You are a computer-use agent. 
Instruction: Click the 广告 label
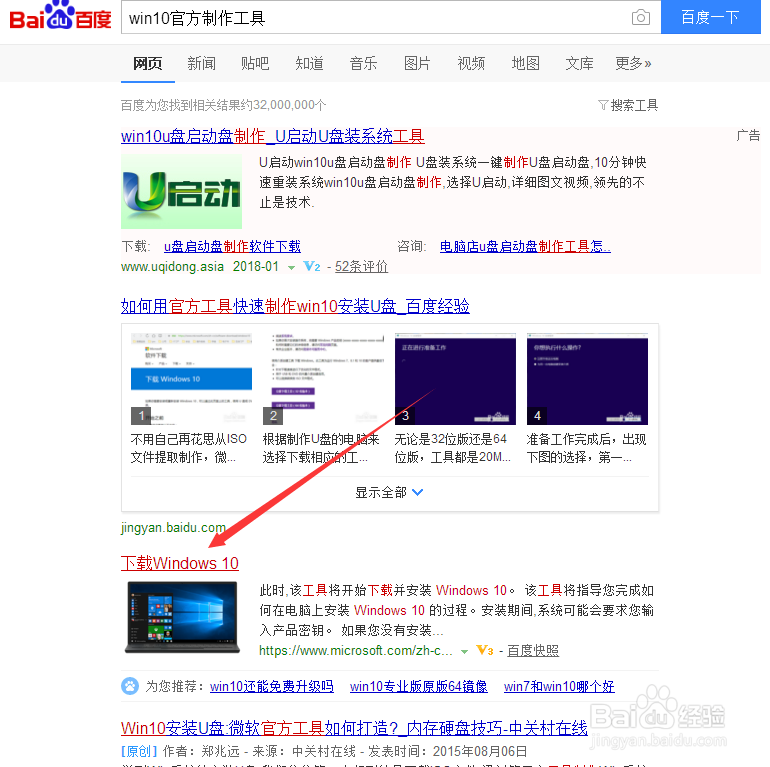click(748, 136)
